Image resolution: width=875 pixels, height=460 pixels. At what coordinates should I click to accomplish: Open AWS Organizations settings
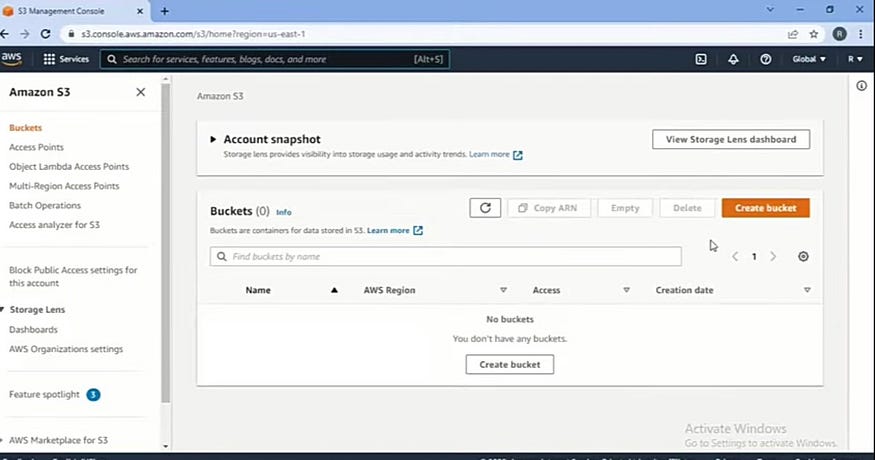tap(66, 349)
